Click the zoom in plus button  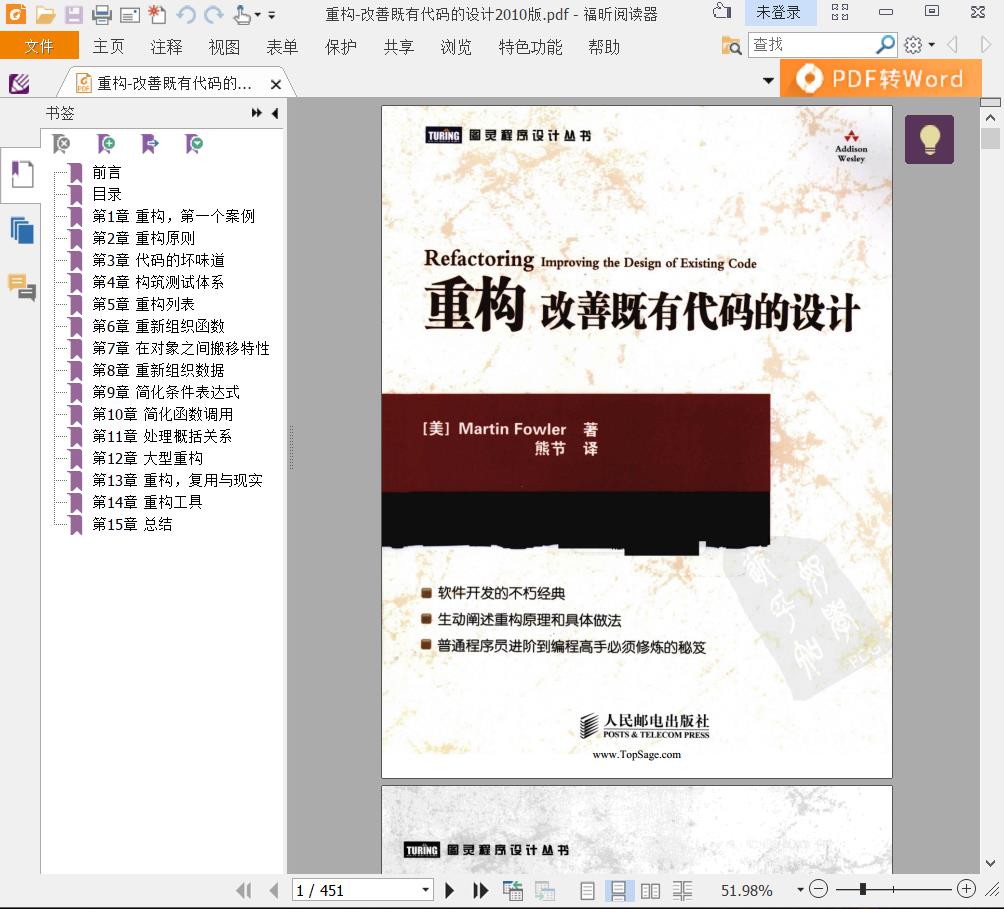pos(966,889)
